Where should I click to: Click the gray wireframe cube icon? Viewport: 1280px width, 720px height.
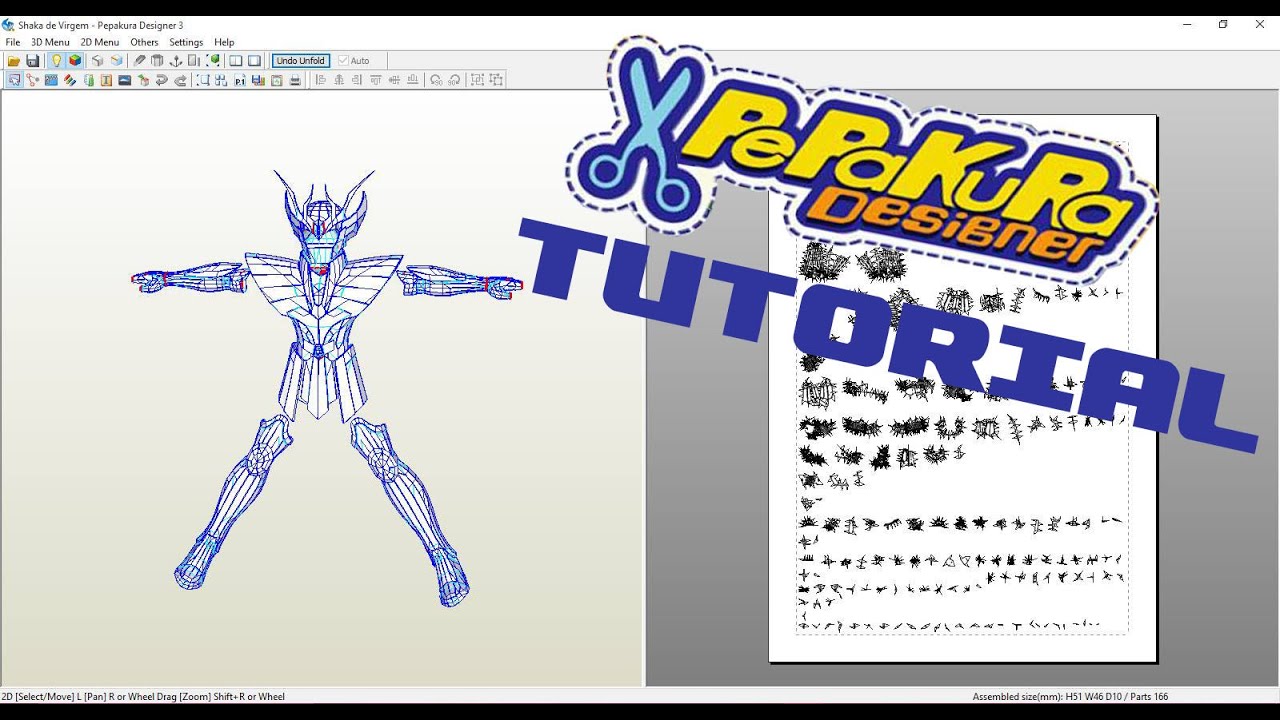point(97,61)
